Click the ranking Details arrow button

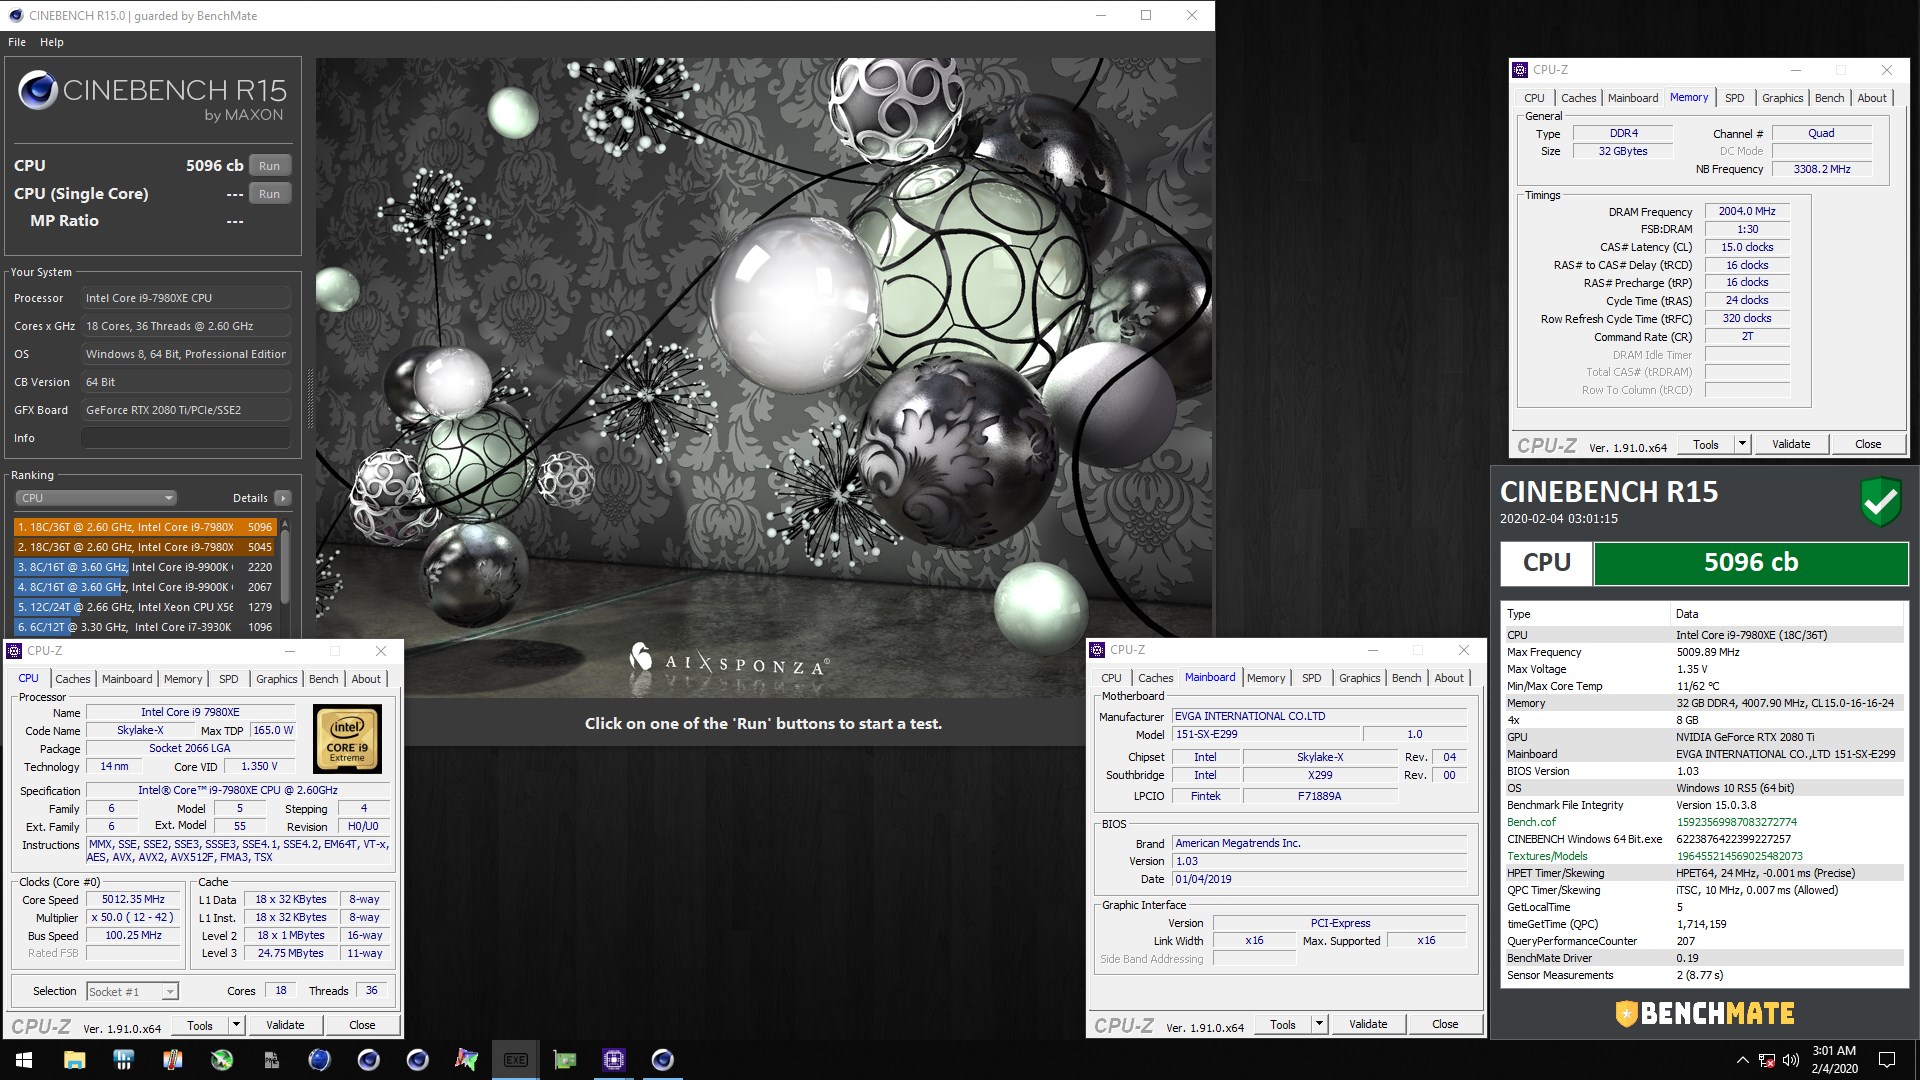283,498
